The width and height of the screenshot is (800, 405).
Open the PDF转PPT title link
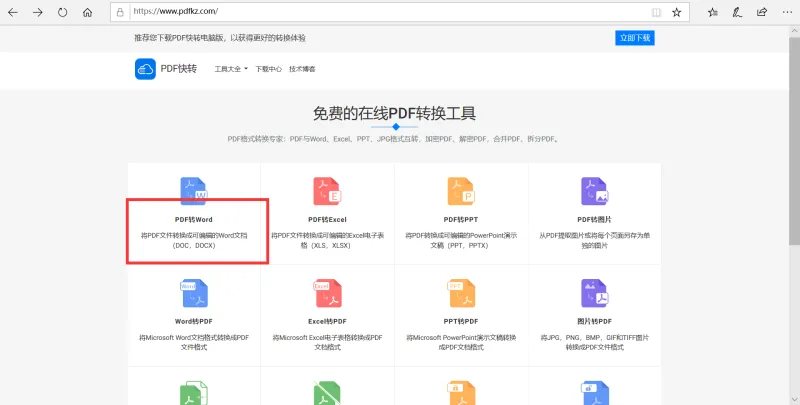point(461,220)
